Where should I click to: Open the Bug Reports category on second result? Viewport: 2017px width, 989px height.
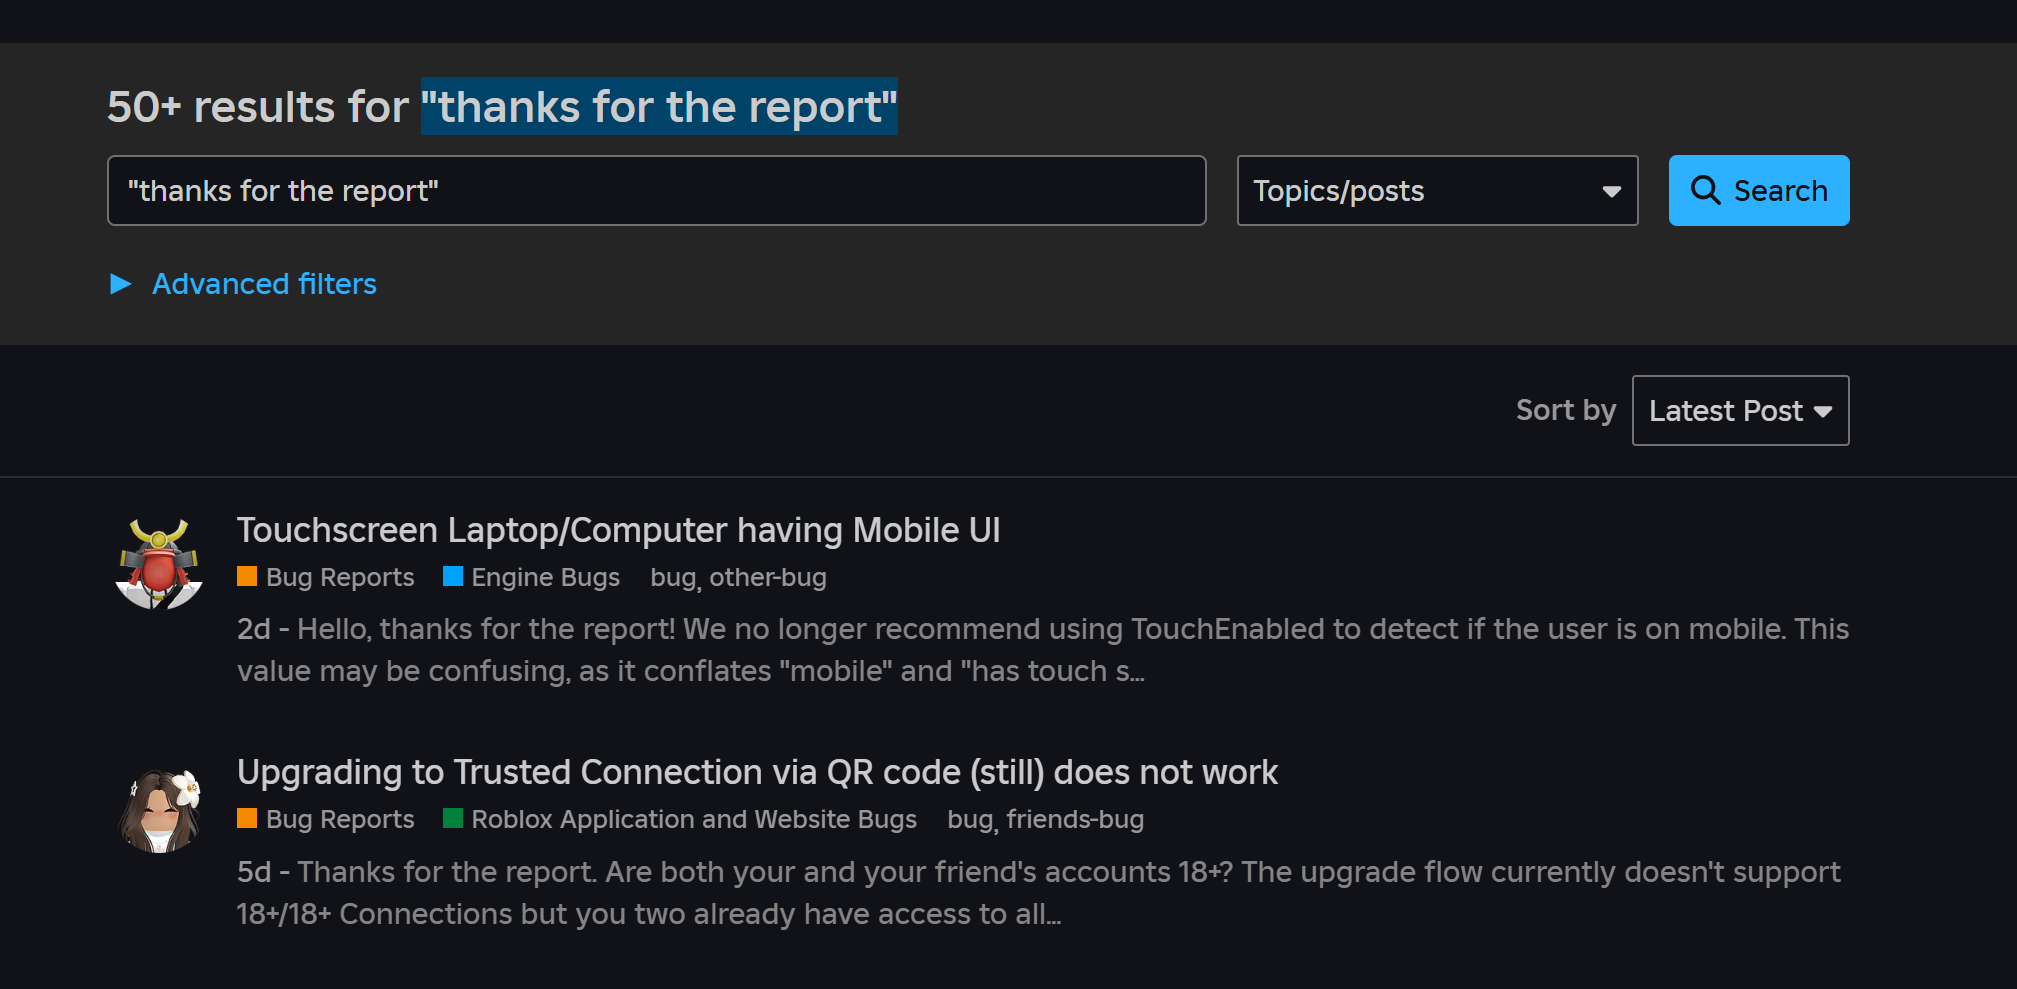tap(339, 819)
